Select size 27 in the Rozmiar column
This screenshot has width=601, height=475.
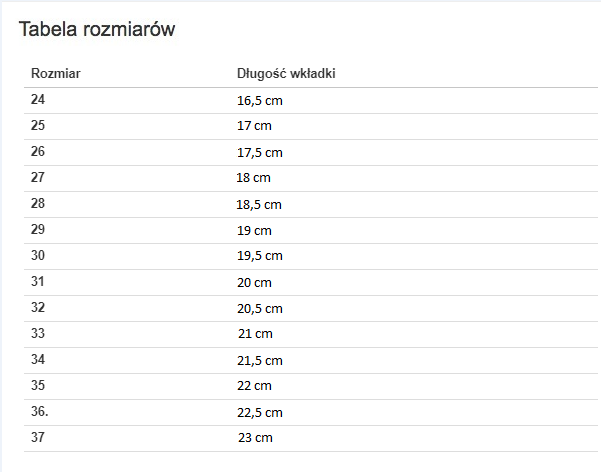(38, 178)
